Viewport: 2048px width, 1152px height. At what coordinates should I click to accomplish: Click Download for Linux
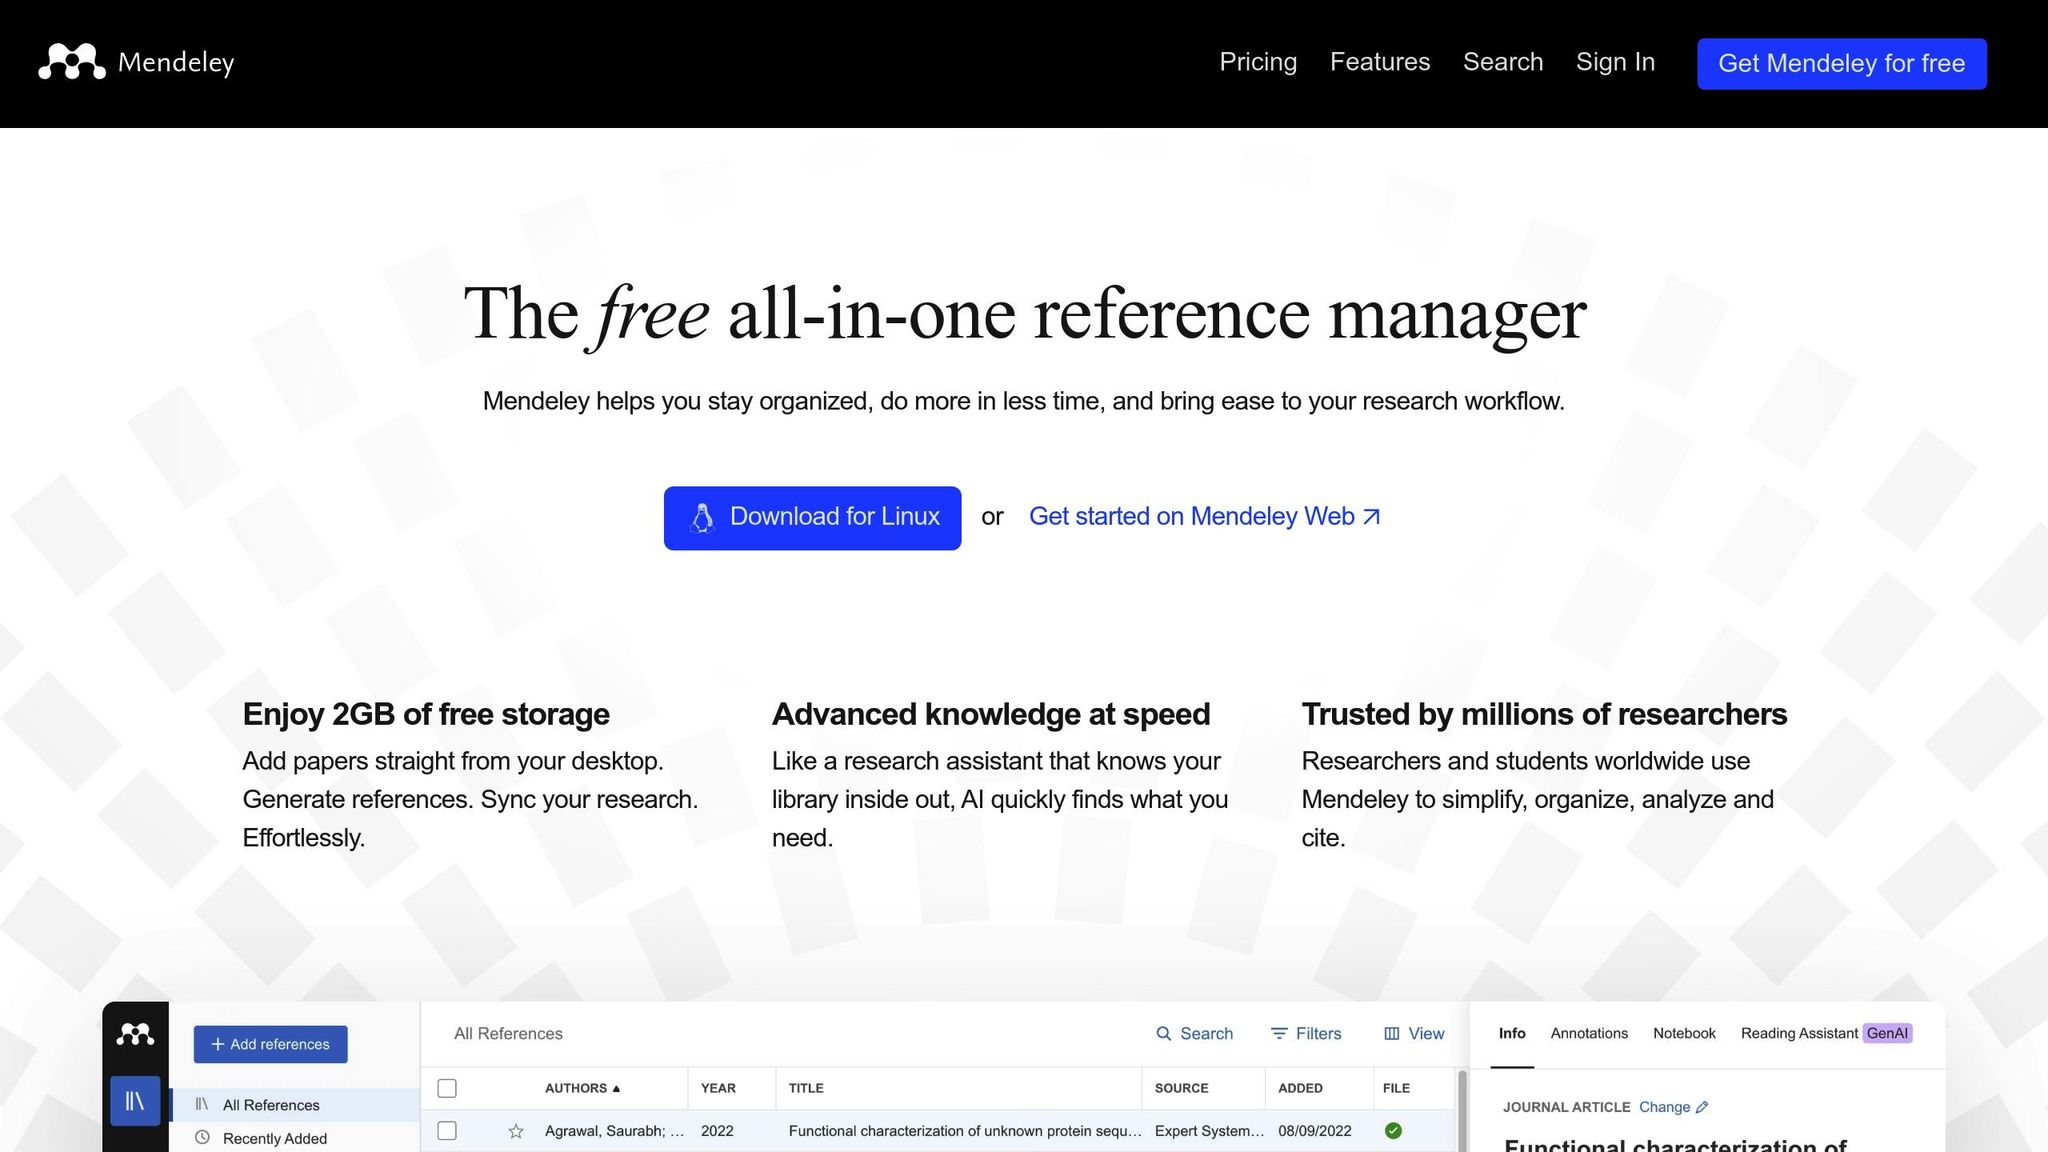(812, 517)
